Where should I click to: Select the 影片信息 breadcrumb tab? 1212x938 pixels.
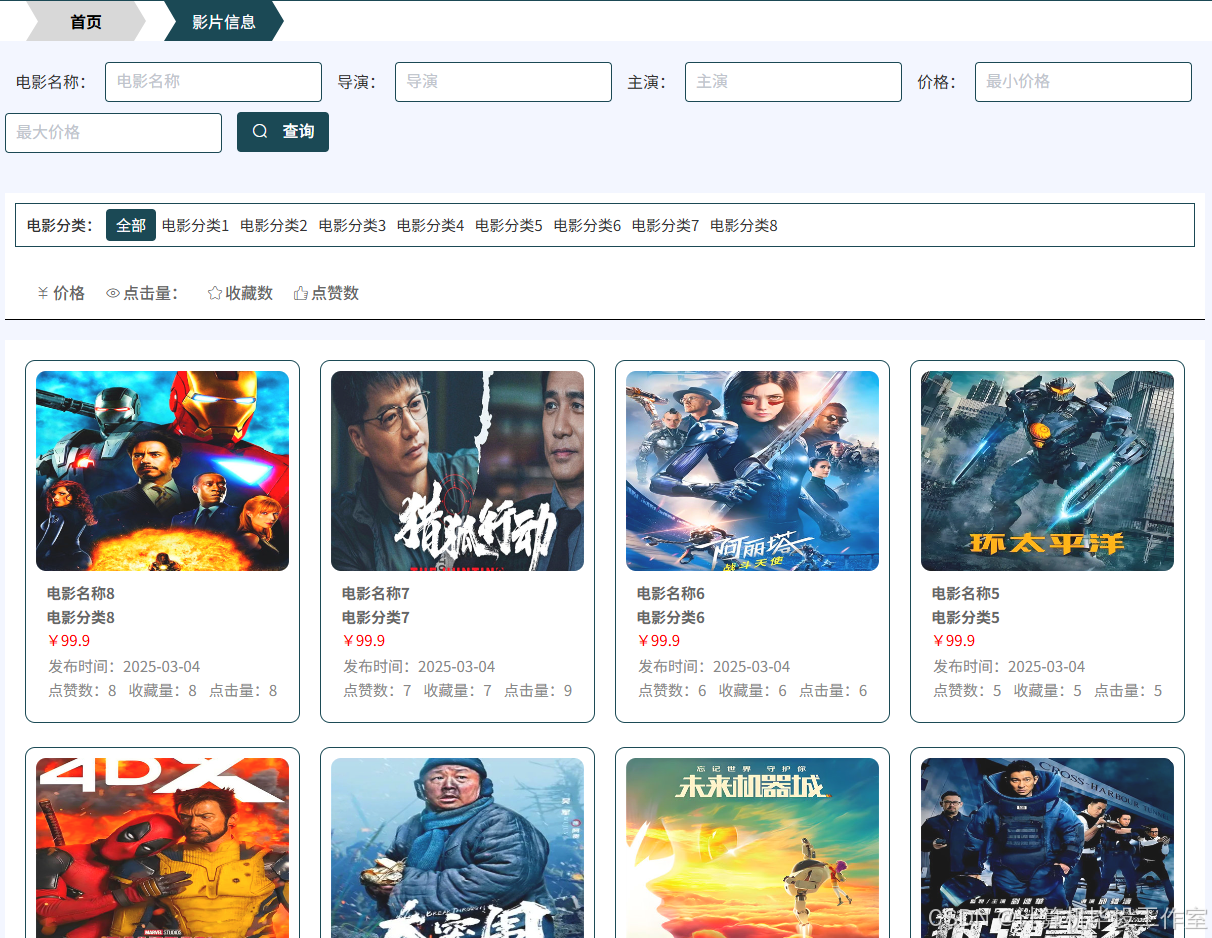pyautogui.click(x=224, y=21)
